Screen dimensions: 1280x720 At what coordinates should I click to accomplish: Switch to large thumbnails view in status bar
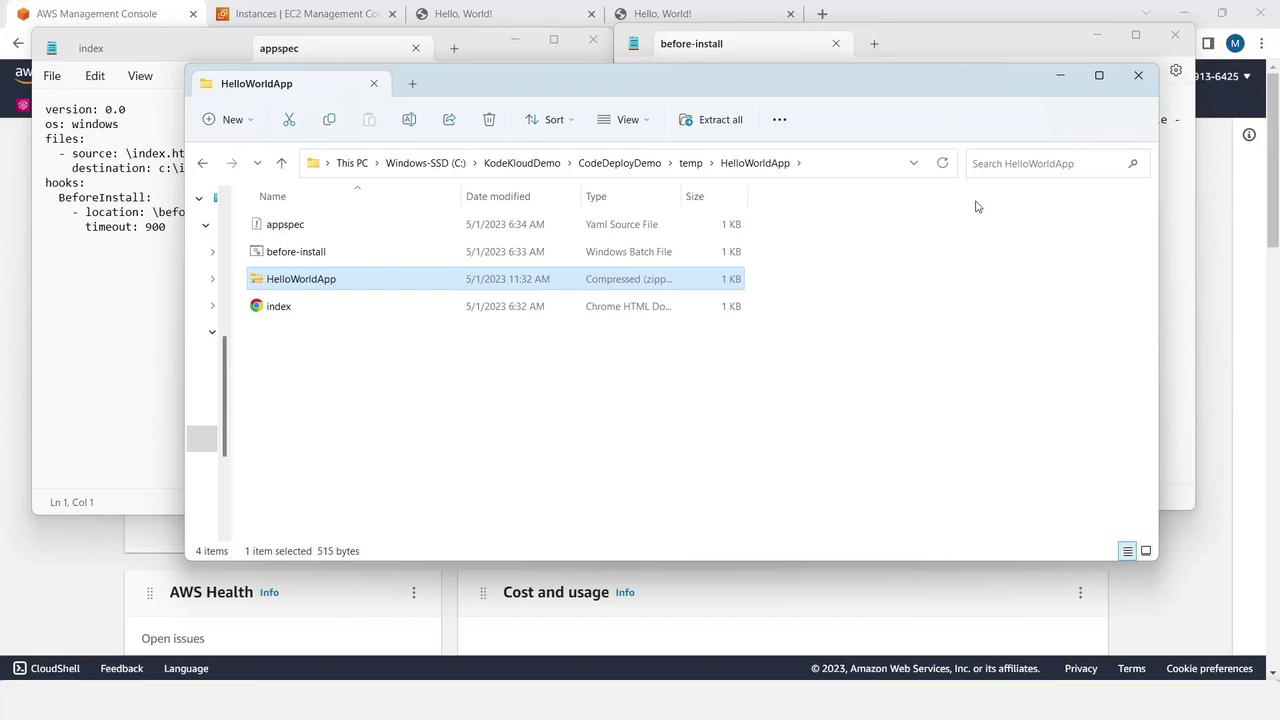[1146, 551]
